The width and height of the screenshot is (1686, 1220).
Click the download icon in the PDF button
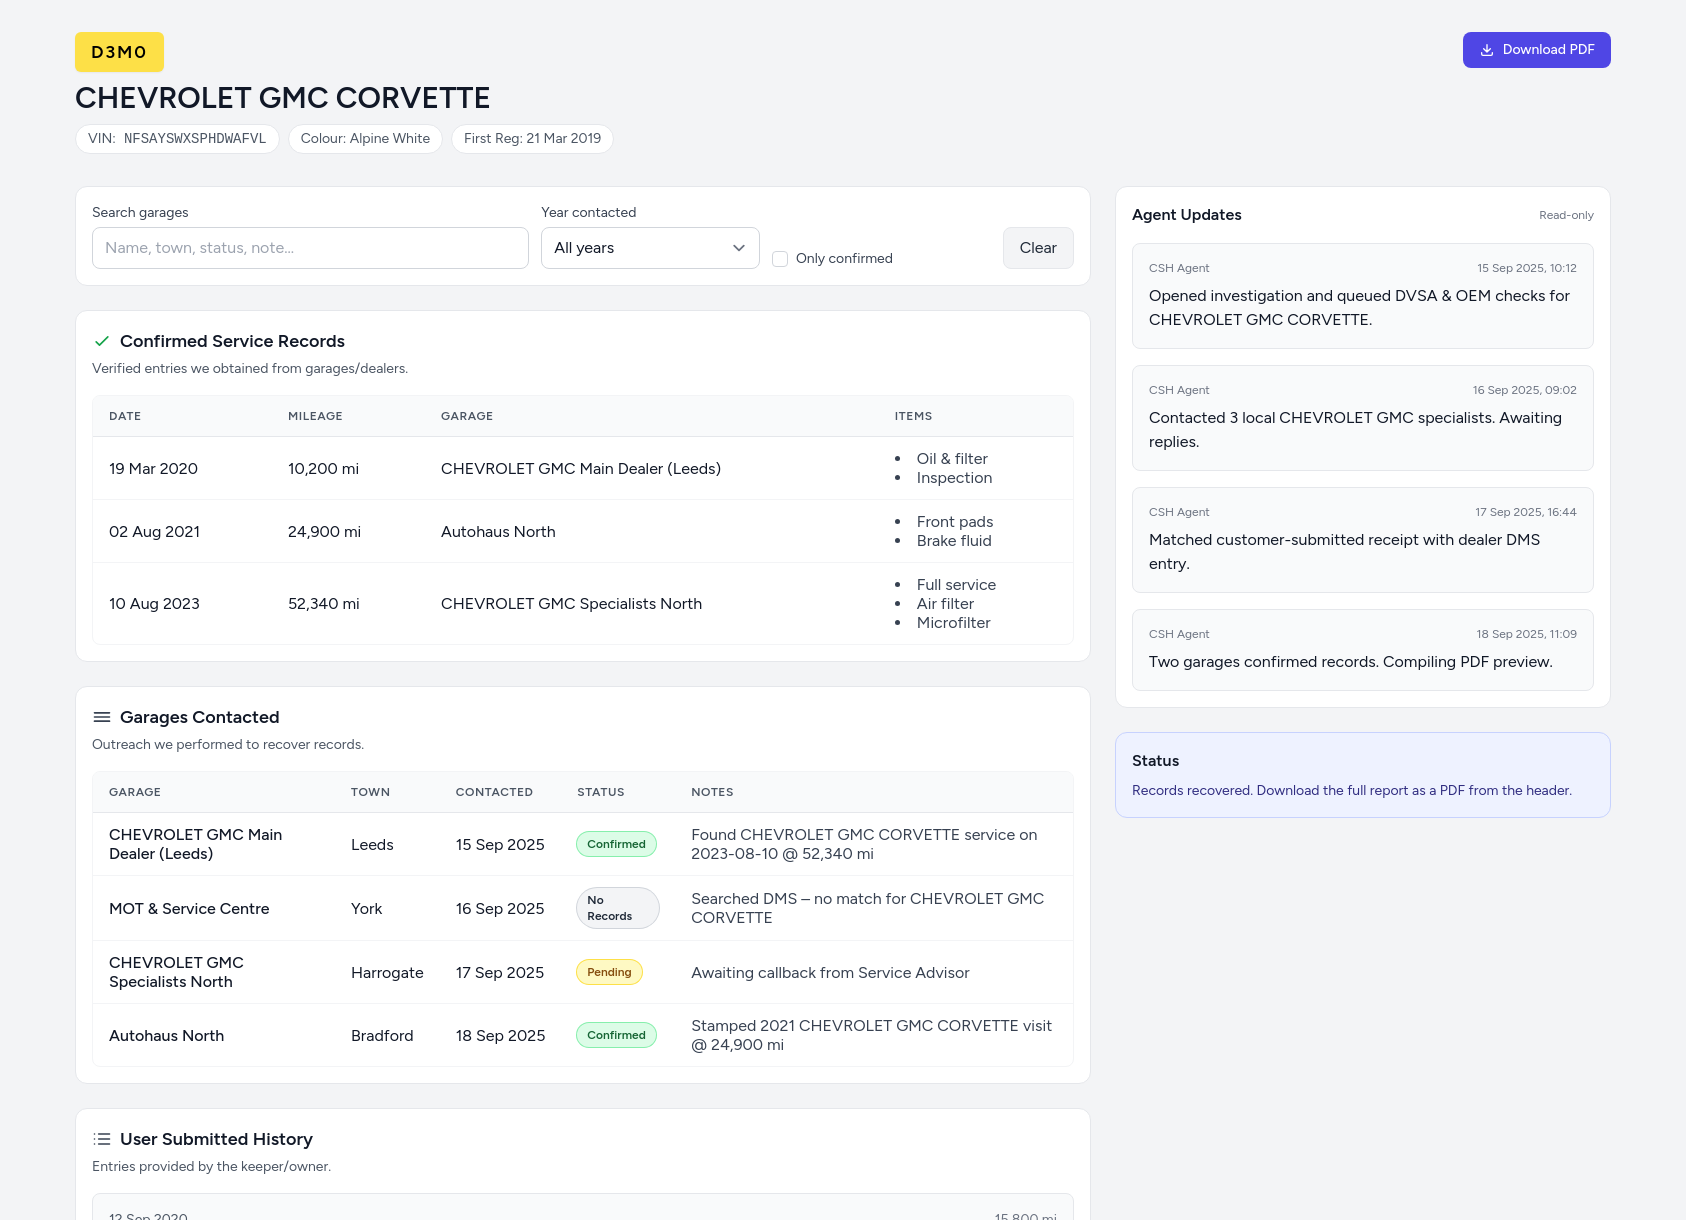coord(1487,50)
